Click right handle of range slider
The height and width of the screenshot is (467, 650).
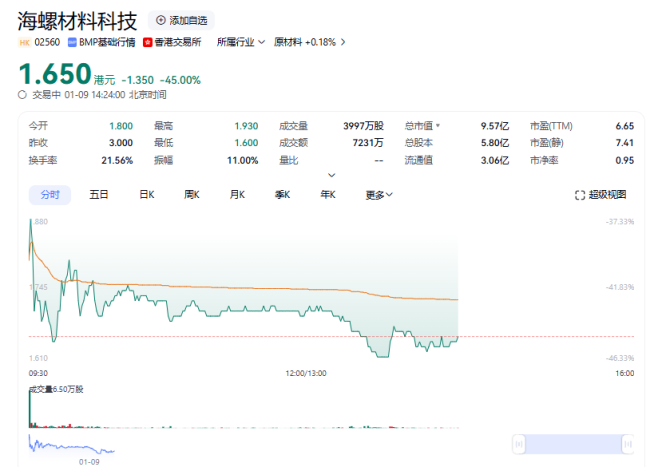point(628,444)
